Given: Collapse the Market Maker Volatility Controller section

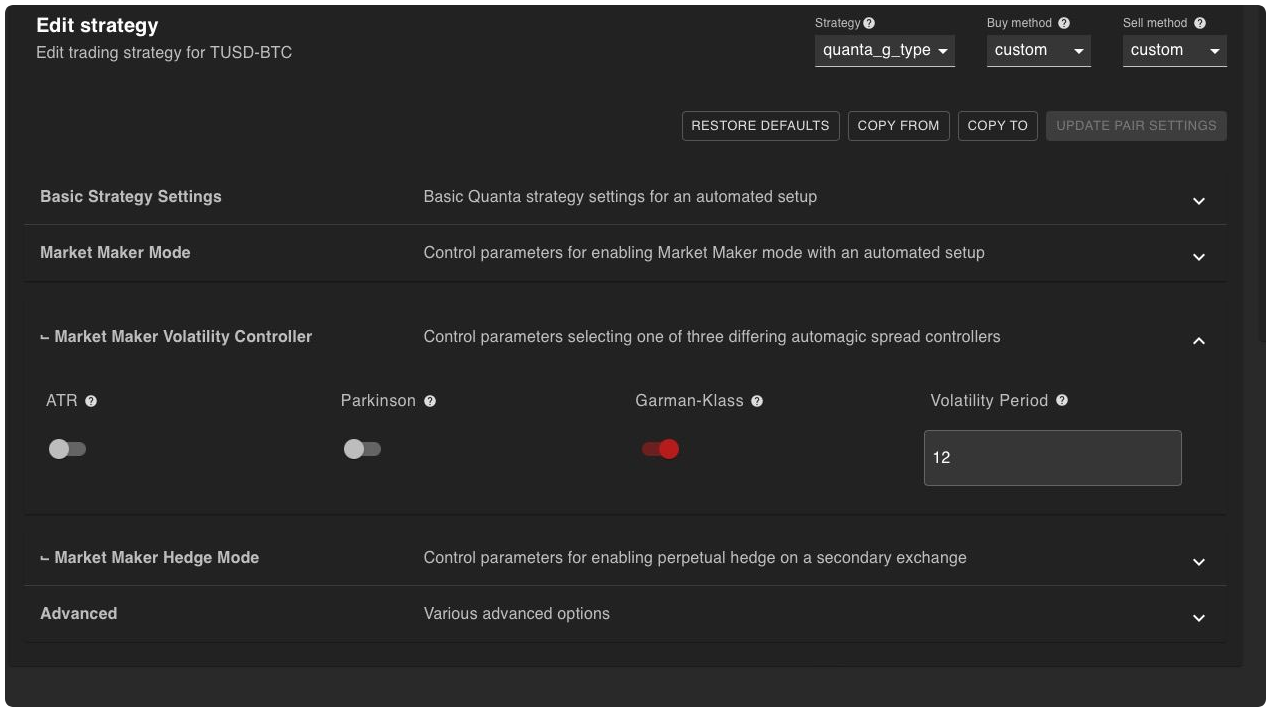Looking at the screenshot, I should coord(1199,341).
